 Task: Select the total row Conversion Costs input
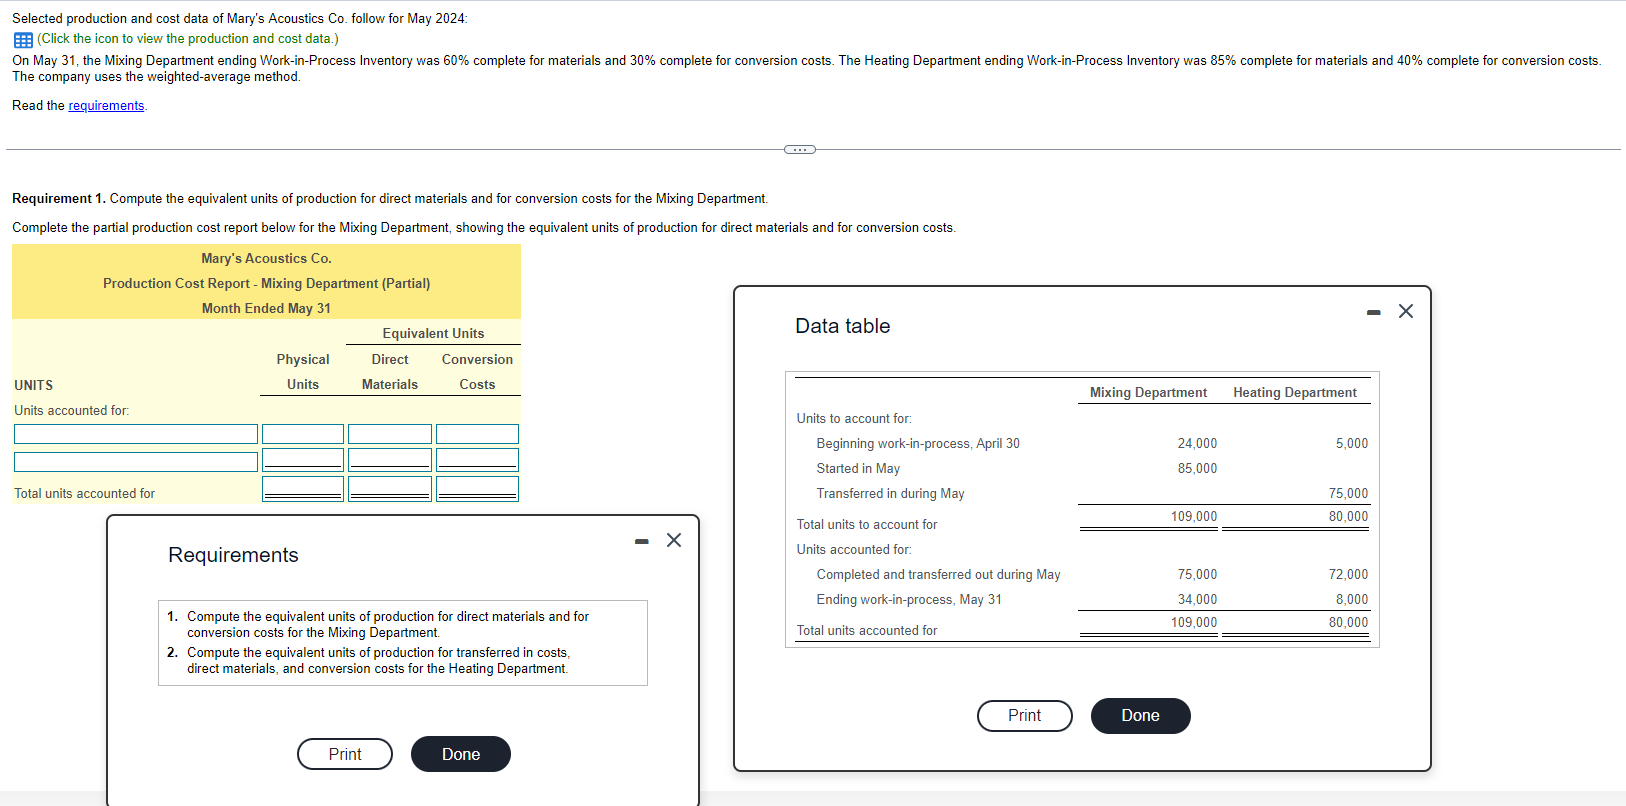(x=477, y=489)
